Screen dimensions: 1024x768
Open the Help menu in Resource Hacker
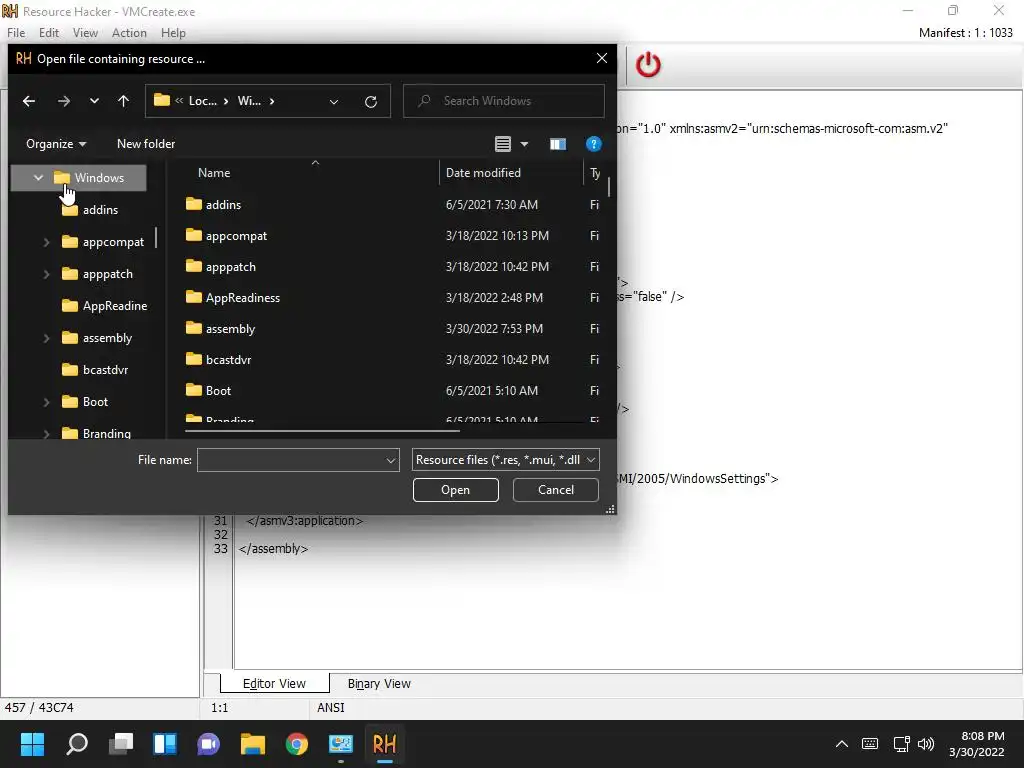click(173, 33)
